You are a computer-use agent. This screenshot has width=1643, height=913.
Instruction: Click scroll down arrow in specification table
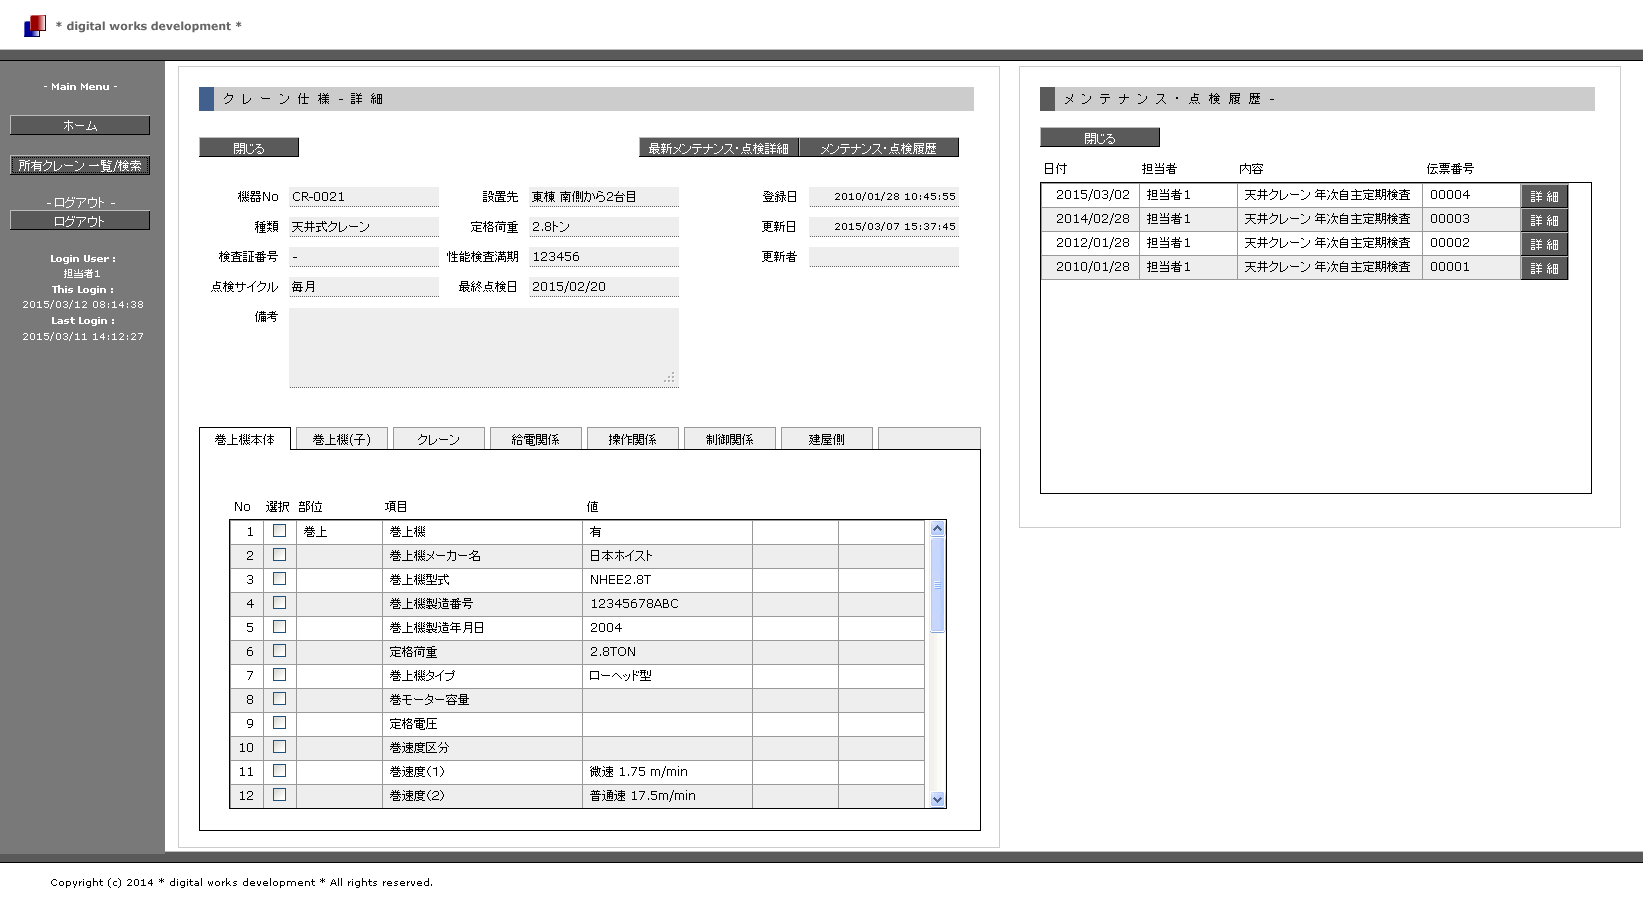[x=937, y=799]
